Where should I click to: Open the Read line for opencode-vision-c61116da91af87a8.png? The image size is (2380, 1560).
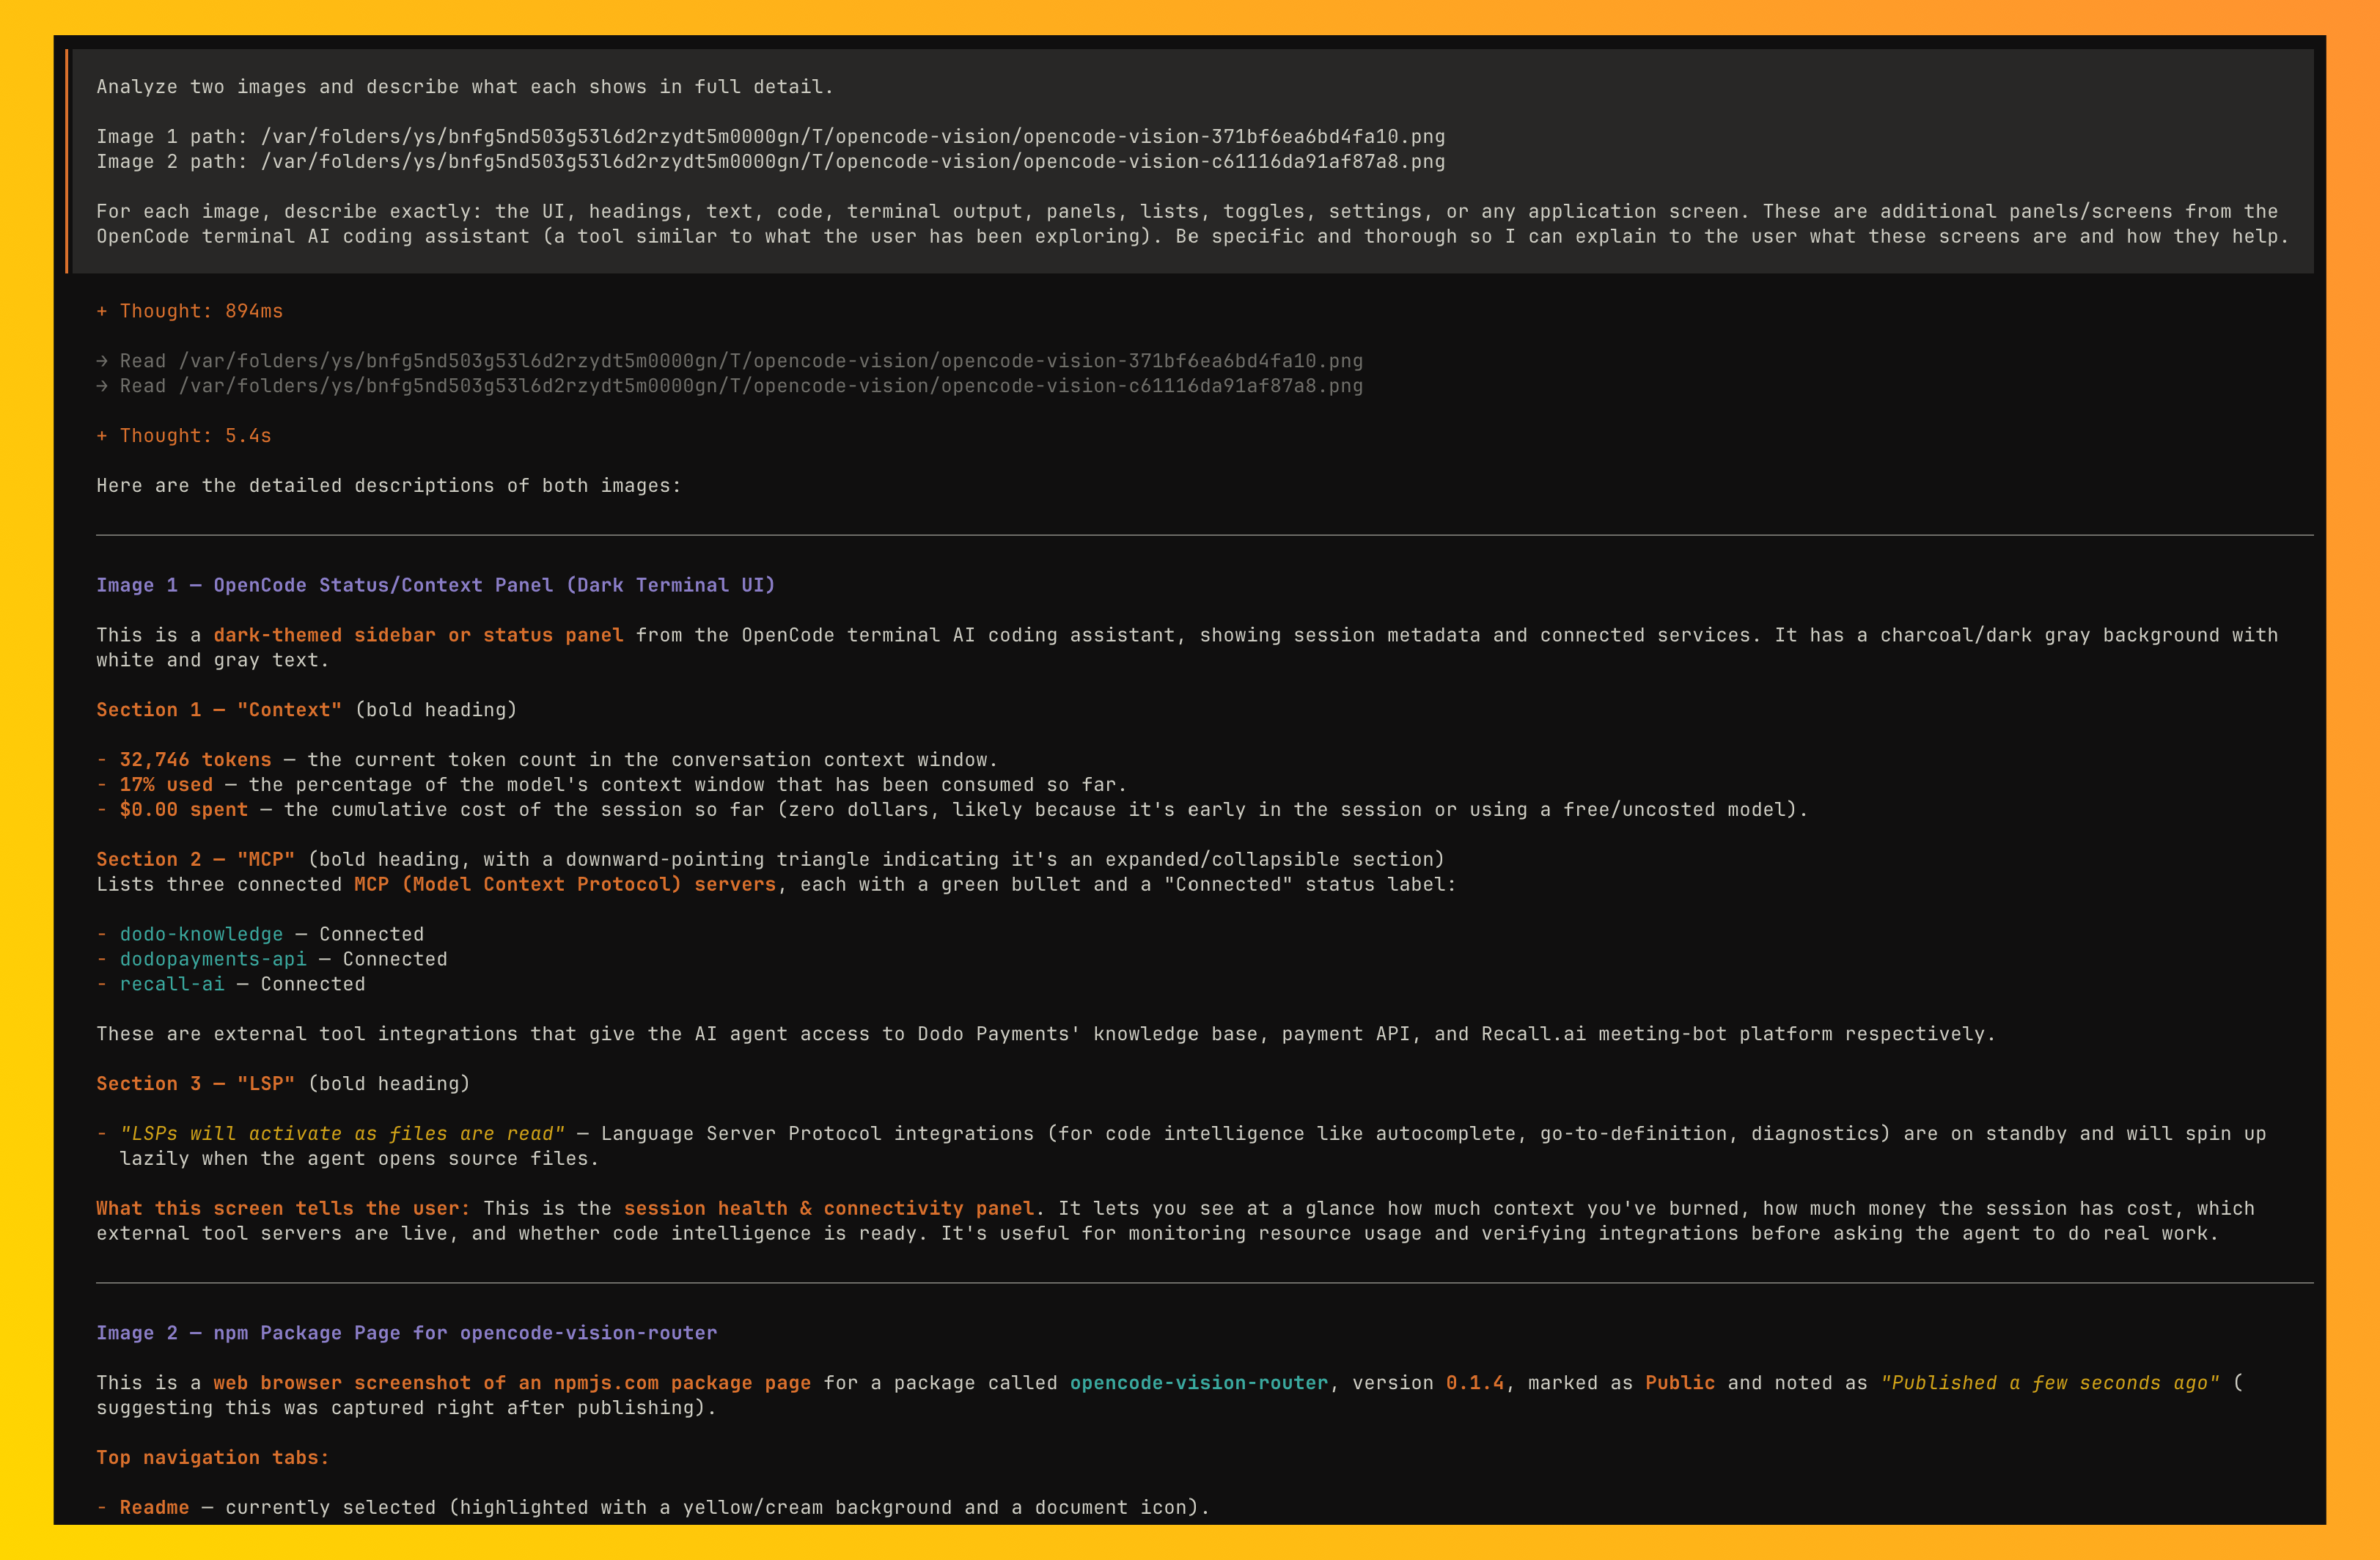click(x=730, y=386)
